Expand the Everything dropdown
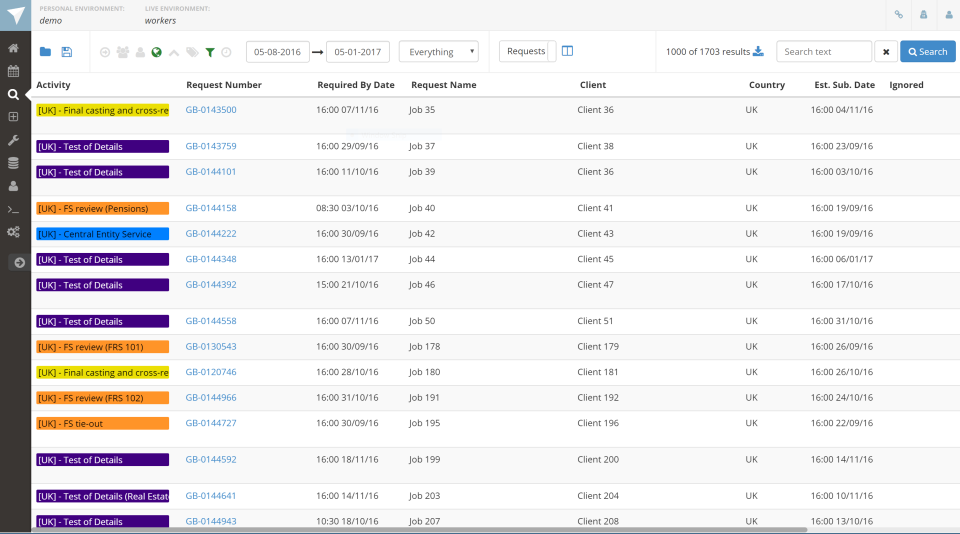 pyautogui.click(x=438, y=52)
